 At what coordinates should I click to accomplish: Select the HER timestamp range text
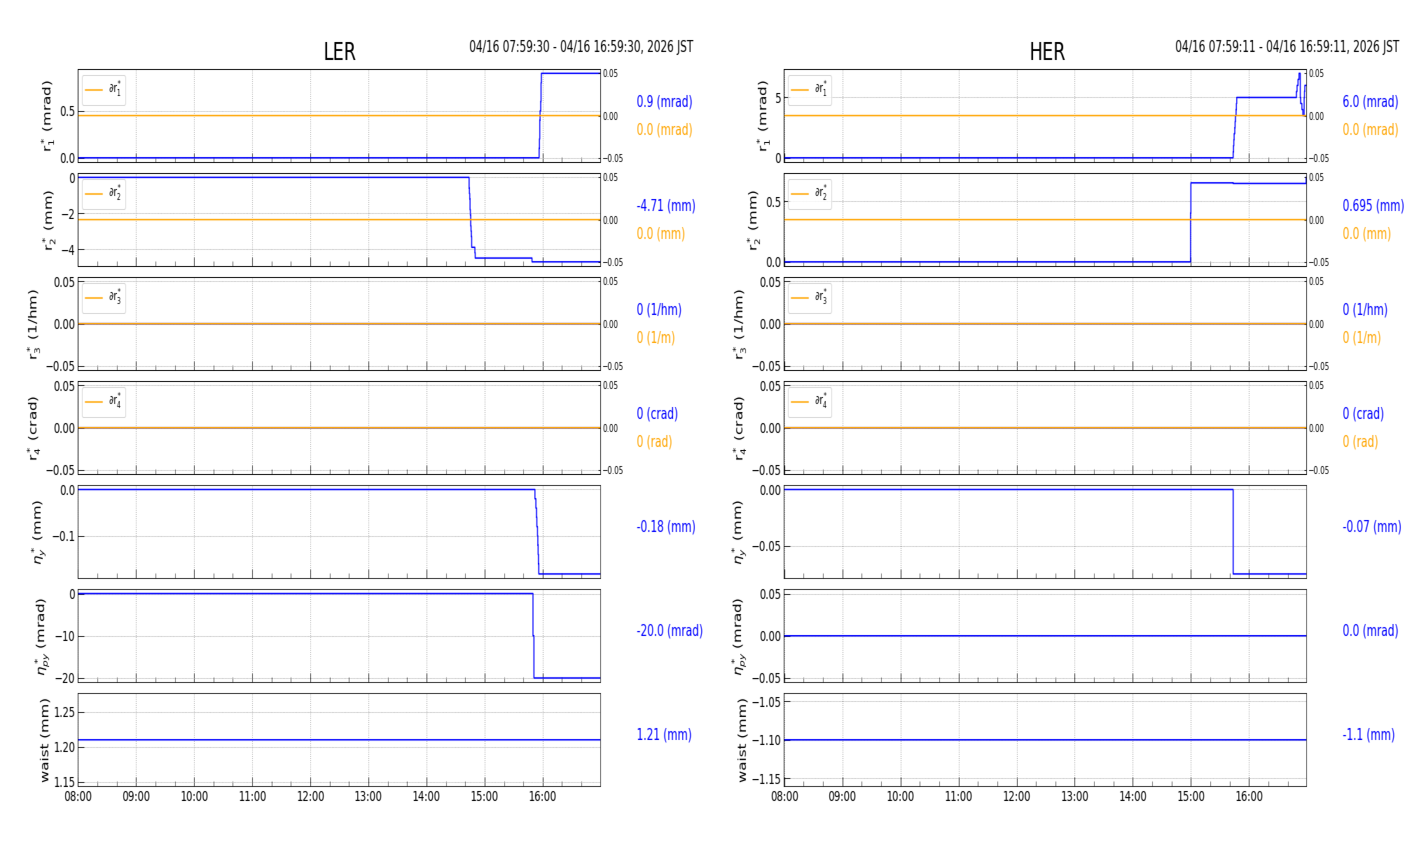(x=1286, y=47)
